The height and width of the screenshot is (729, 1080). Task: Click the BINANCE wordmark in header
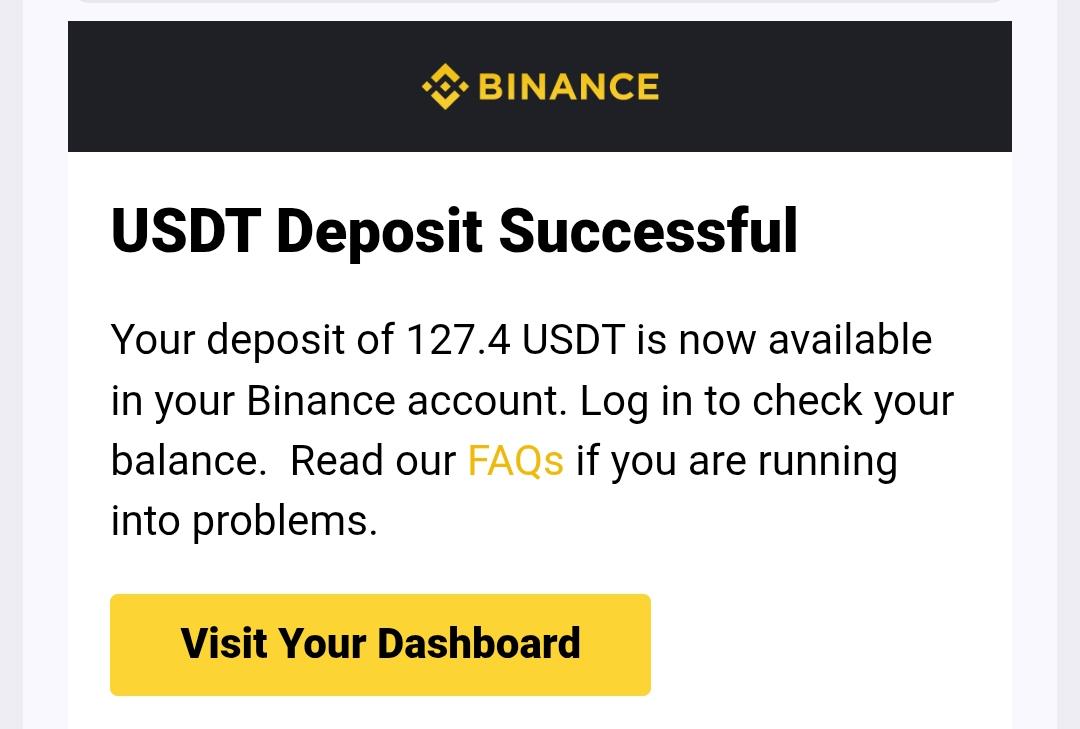pyautogui.click(x=568, y=87)
